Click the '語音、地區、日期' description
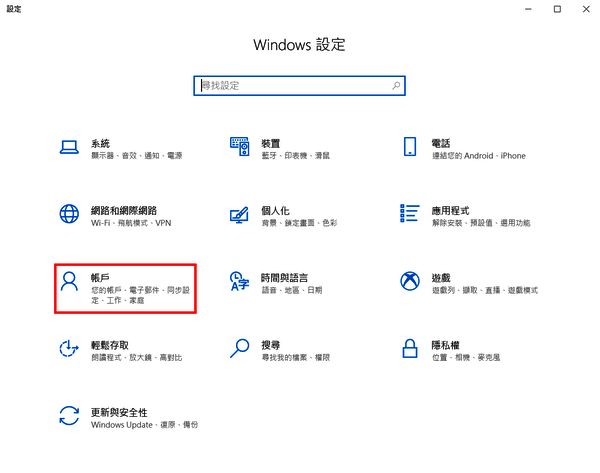600x473 pixels. click(292, 290)
